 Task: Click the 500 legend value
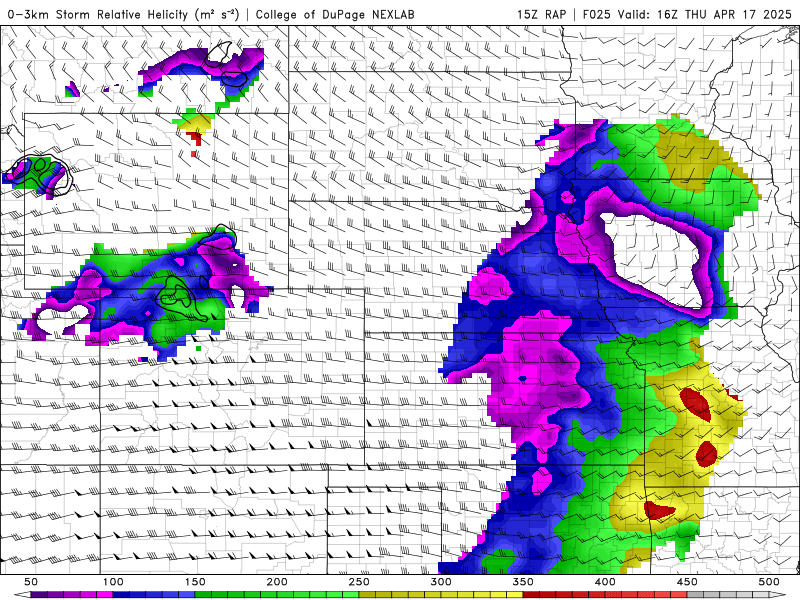click(x=769, y=582)
